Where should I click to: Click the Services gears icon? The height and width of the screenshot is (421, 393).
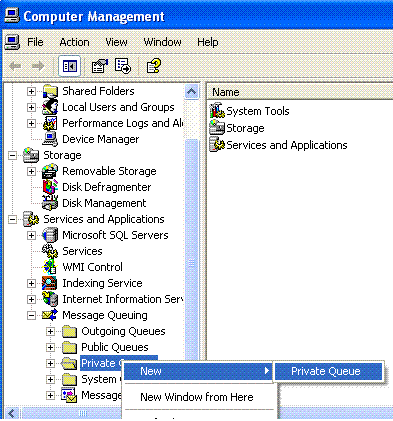point(50,251)
